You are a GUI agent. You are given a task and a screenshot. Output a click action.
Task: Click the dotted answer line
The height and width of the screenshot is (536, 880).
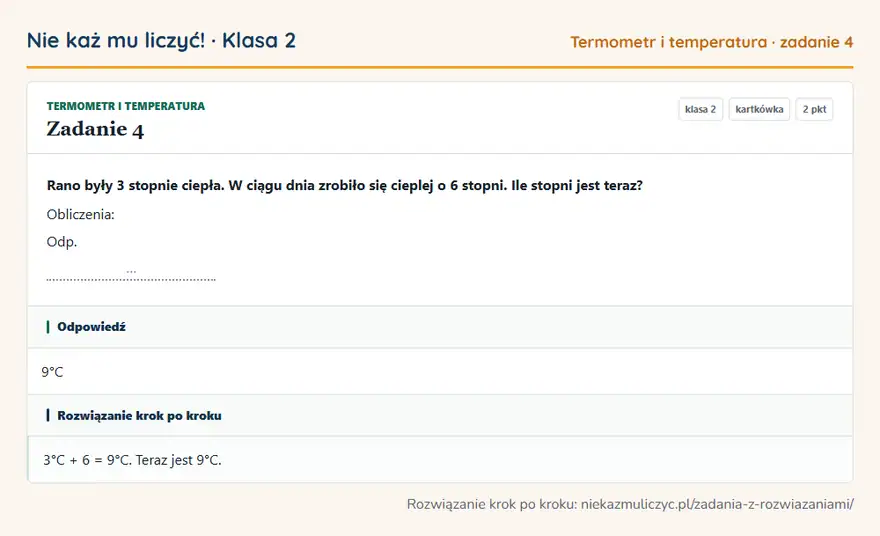coord(131,278)
